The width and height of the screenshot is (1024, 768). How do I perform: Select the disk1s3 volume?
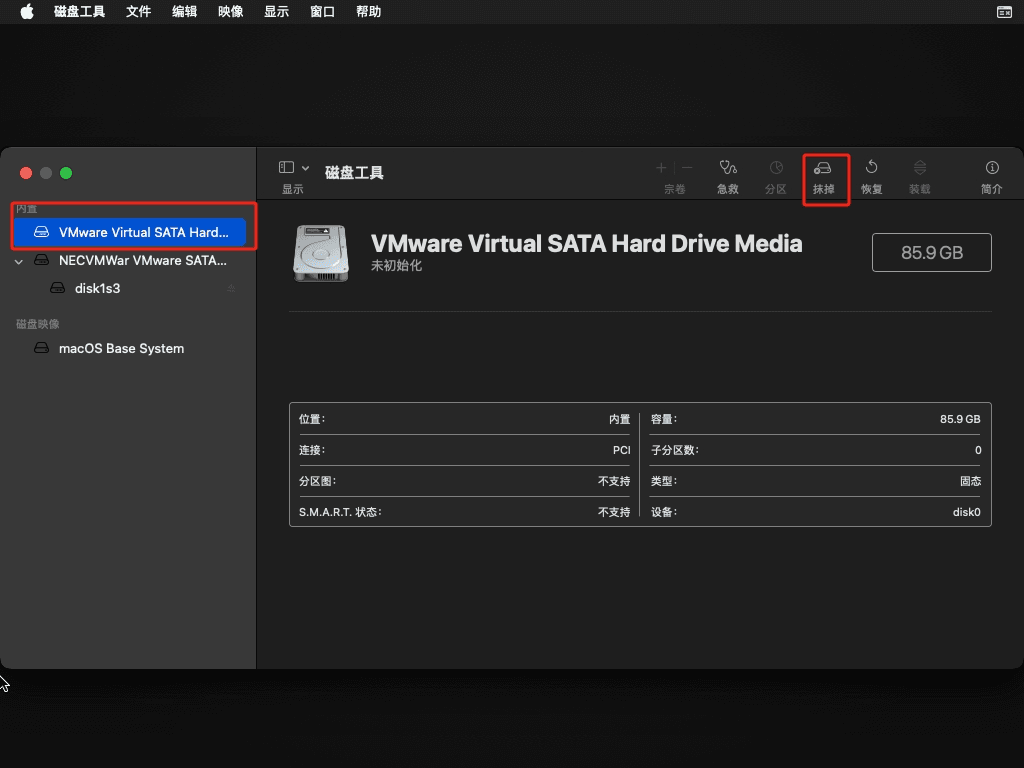pos(97,289)
